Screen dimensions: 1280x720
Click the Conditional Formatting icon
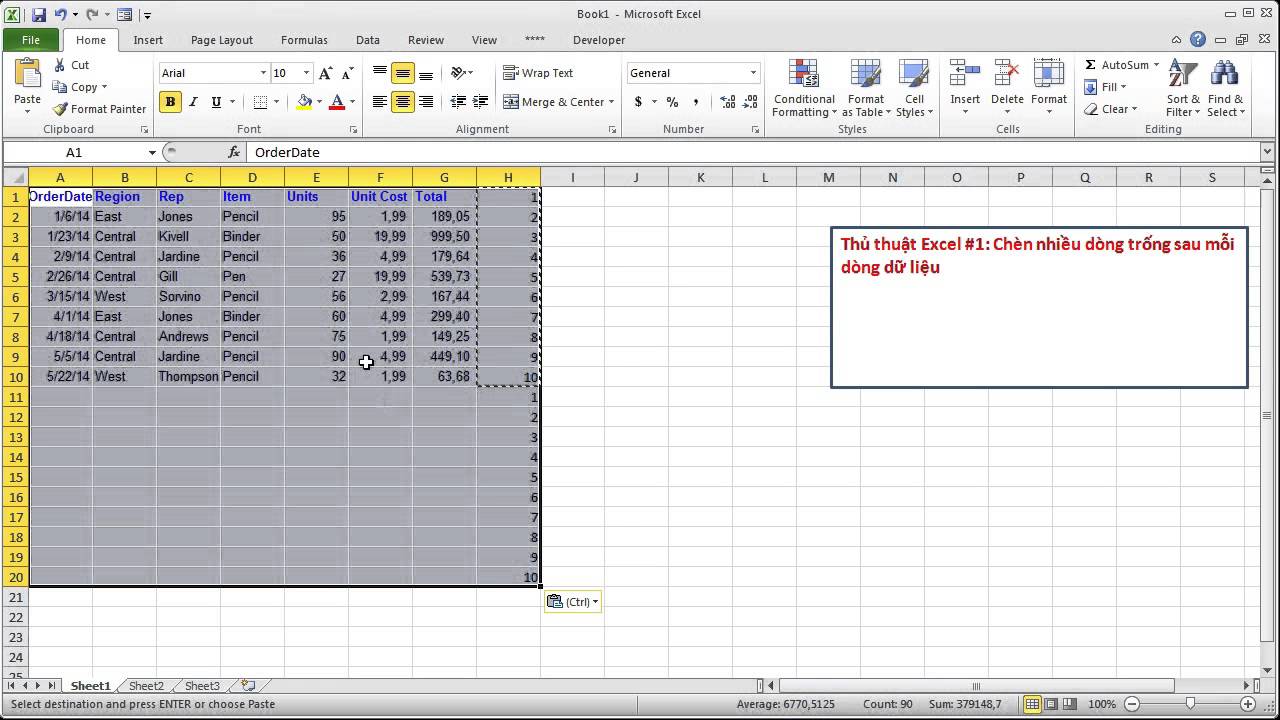pyautogui.click(x=803, y=75)
